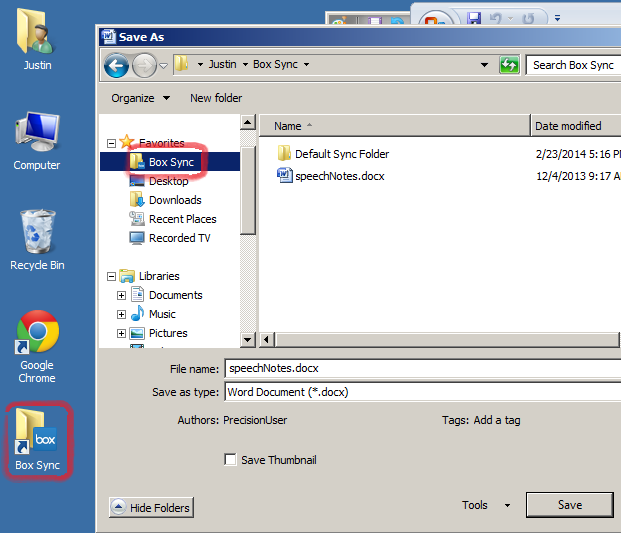Click the Office button in Word window
The width and height of the screenshot is (621, 533).
pos(436,18)
